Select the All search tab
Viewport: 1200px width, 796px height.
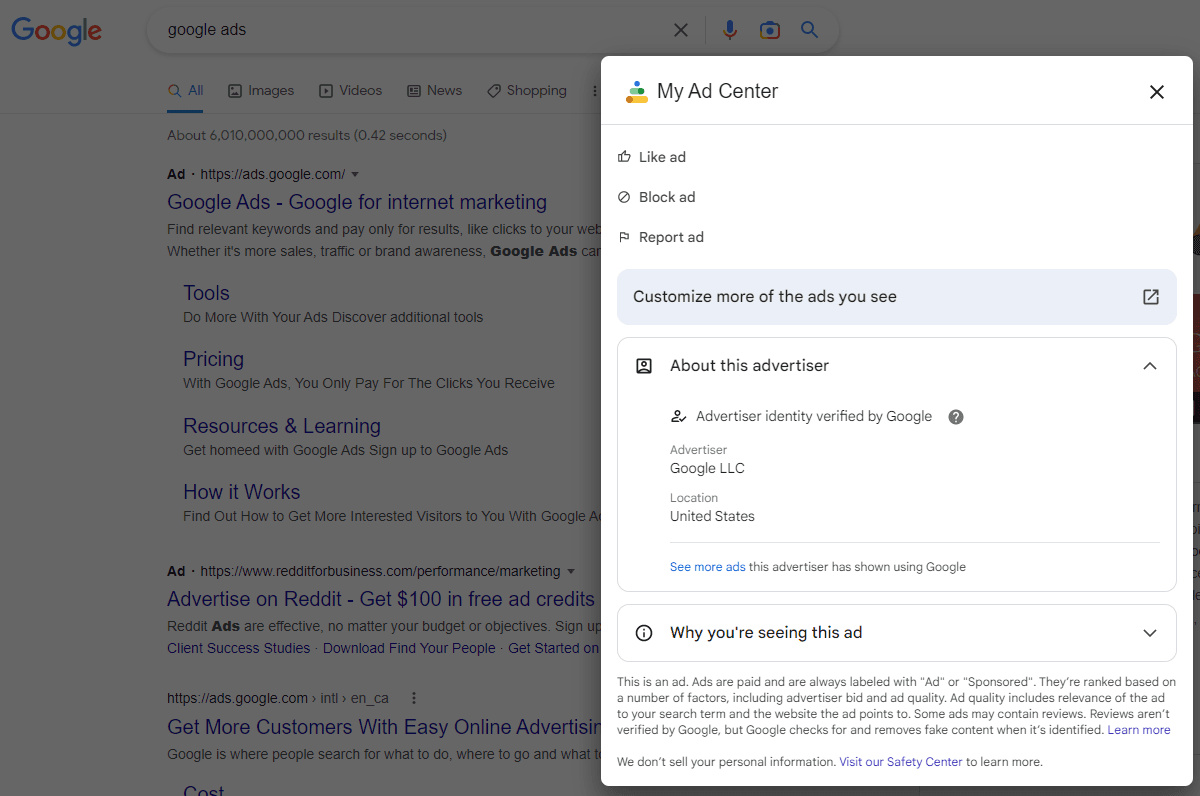186,91
